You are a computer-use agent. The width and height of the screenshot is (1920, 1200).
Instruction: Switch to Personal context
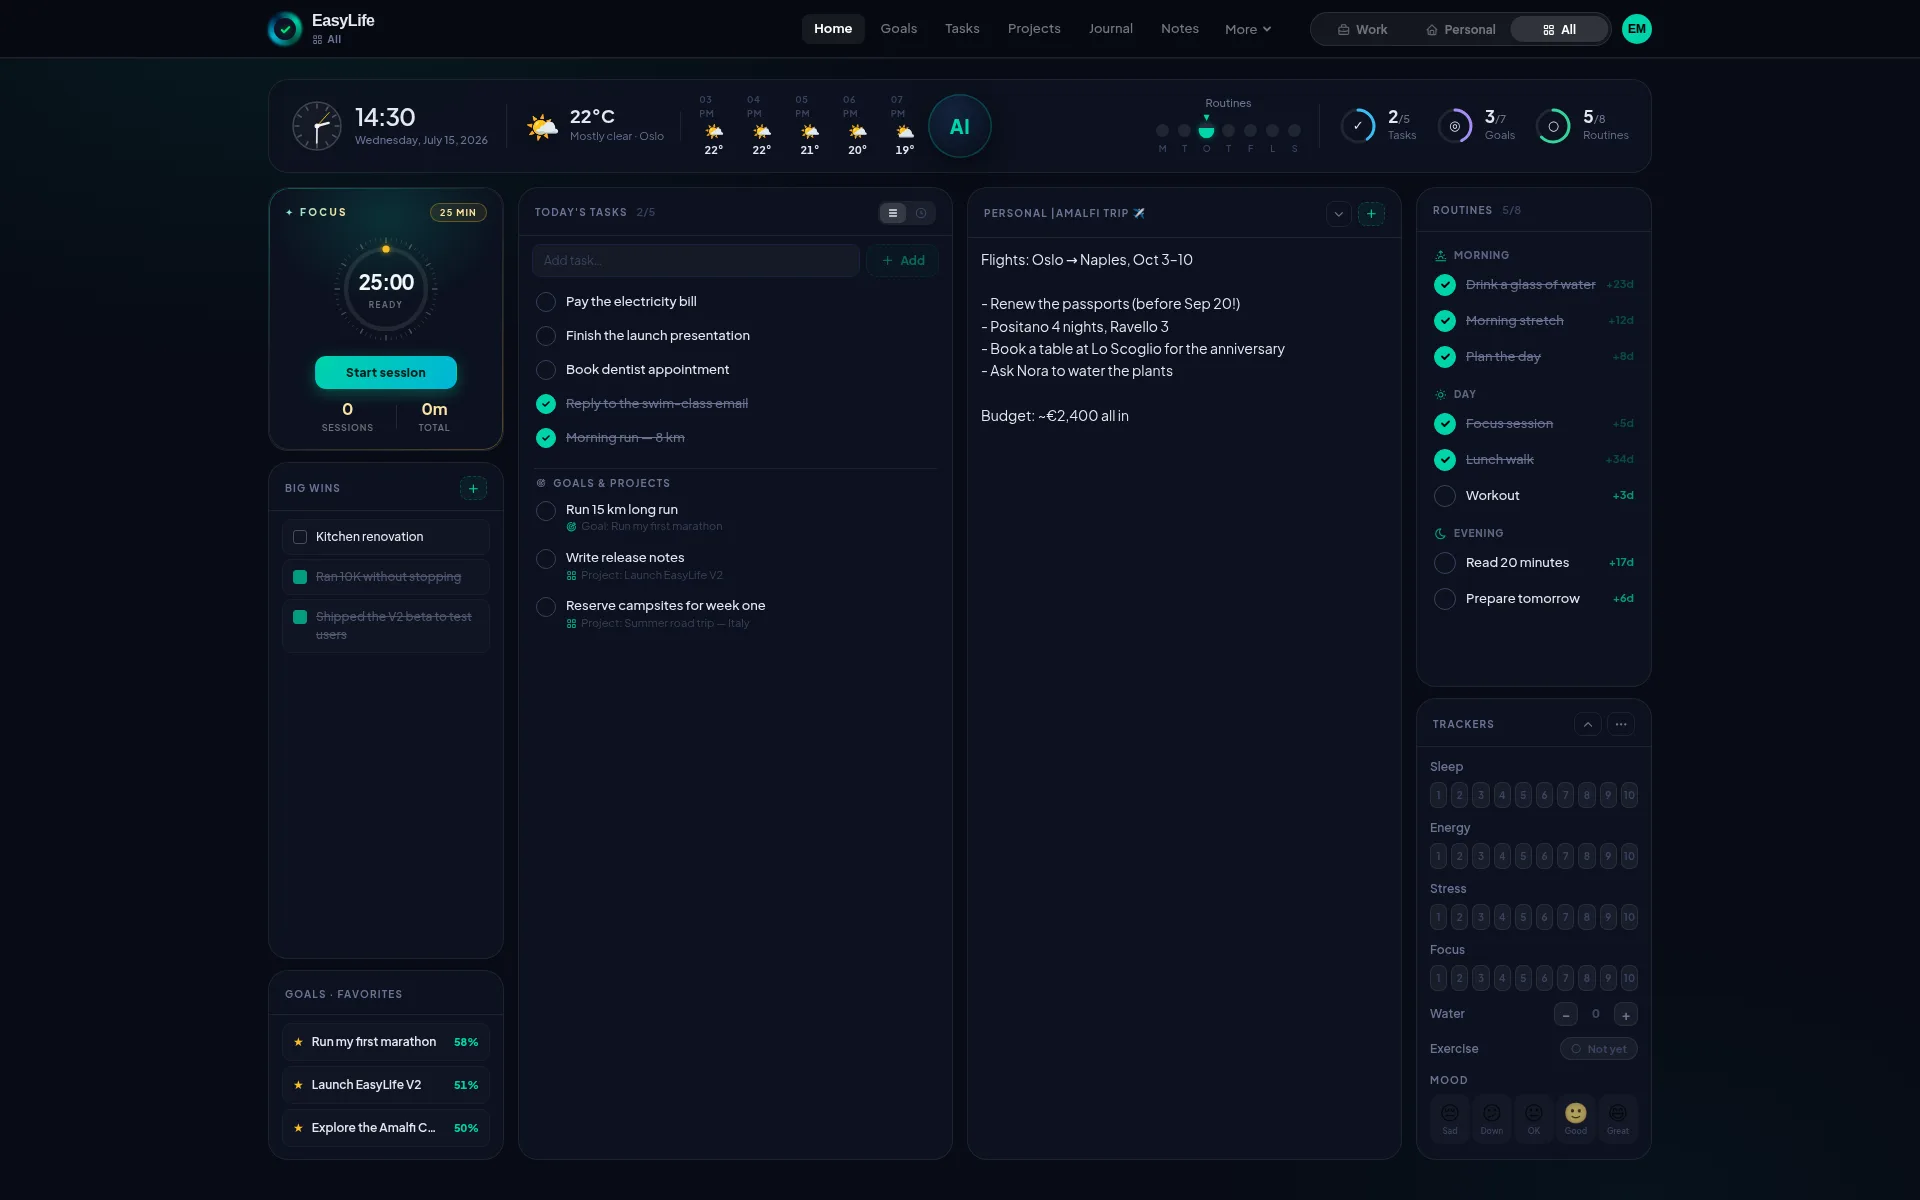tap(1461, 29)
